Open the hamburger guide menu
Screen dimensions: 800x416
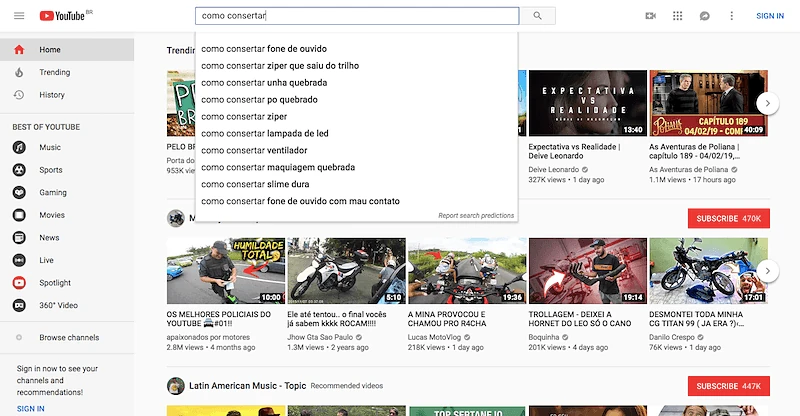19,16
